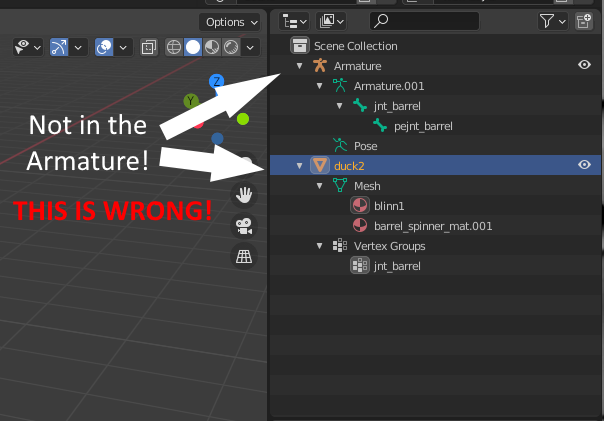
Task: Click the light green negative axis dot
Action: pos(243,119)
